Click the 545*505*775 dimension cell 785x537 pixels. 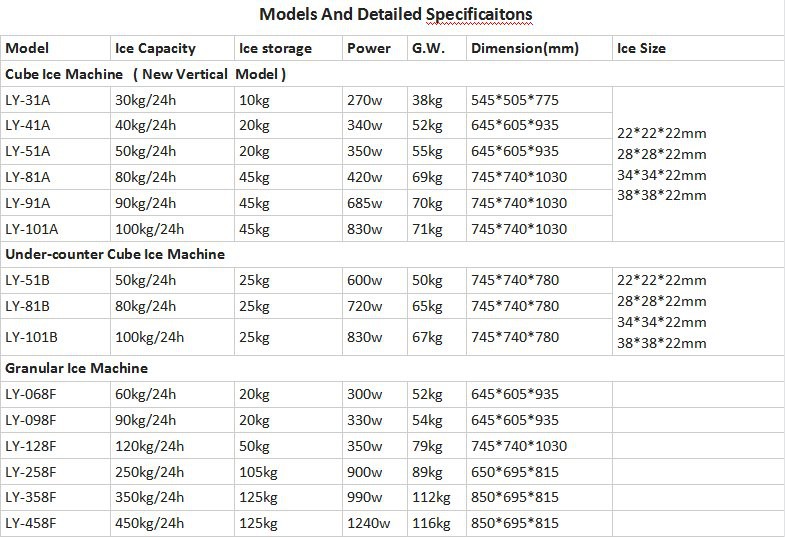click(x=513, y=101)
